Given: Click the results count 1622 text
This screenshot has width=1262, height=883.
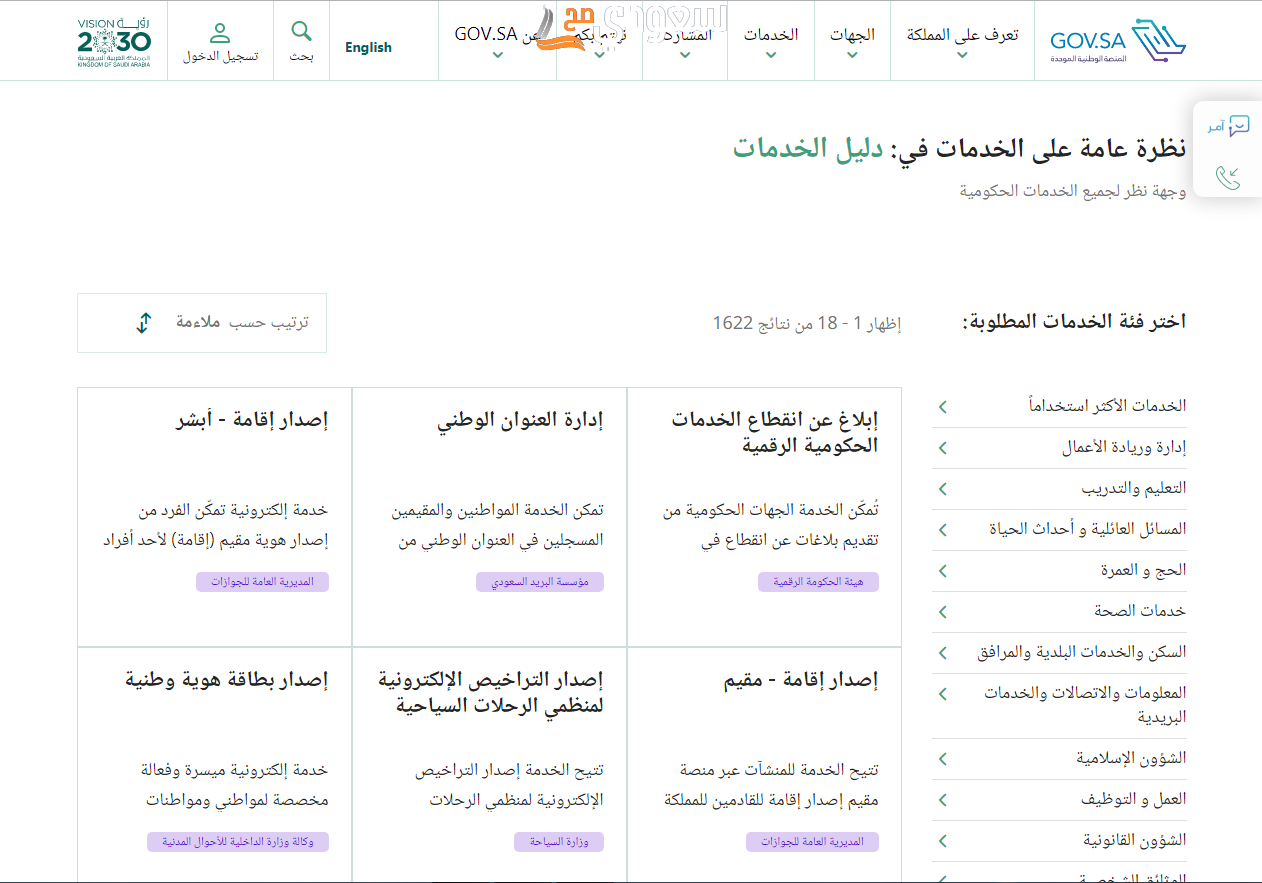Looking at the screenshot, I should pos(807,323).
